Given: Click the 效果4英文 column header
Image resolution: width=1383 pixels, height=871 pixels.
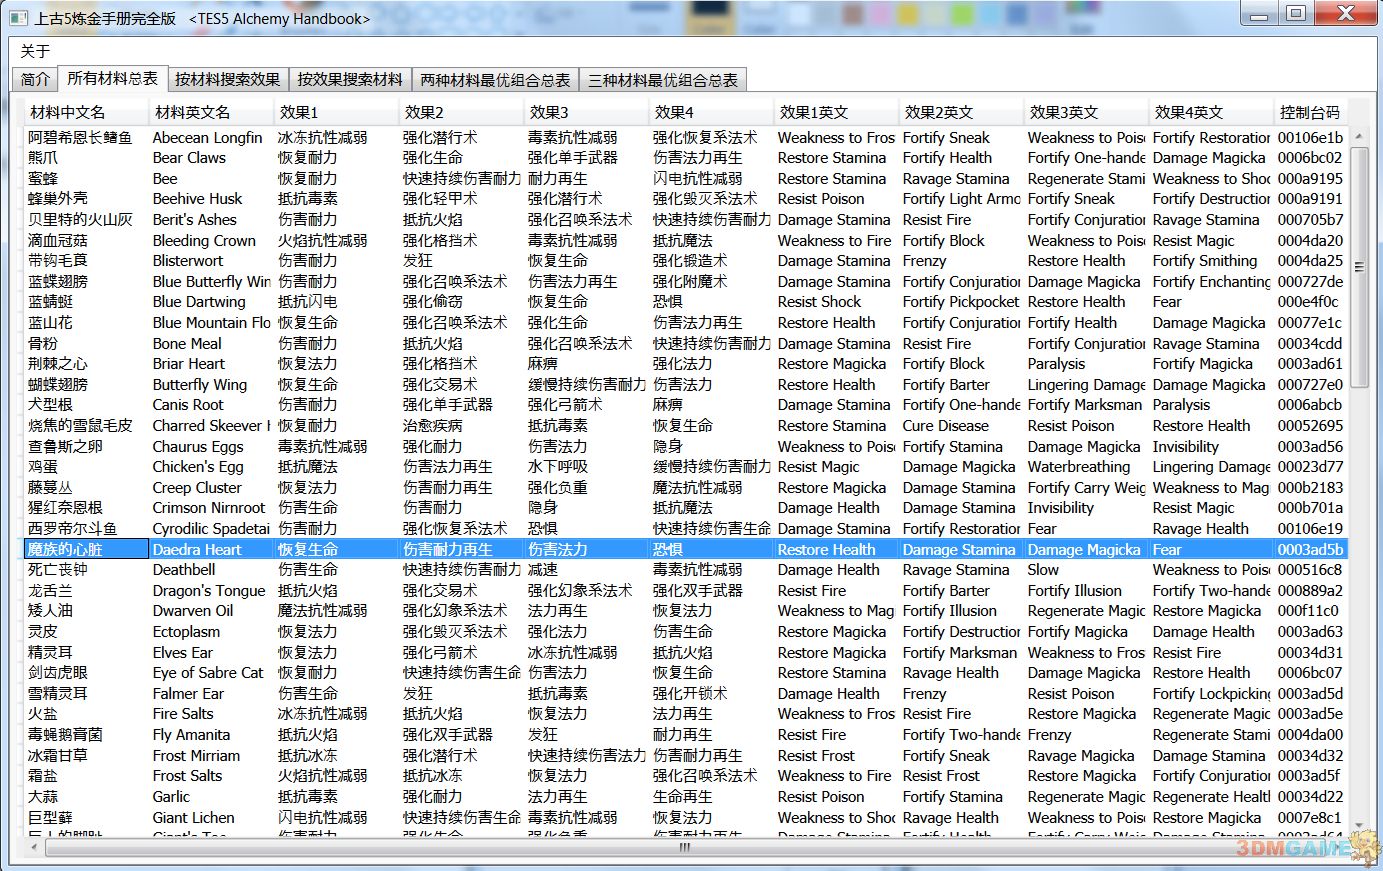Looking at the screenshot, I should pos(1210,112).
